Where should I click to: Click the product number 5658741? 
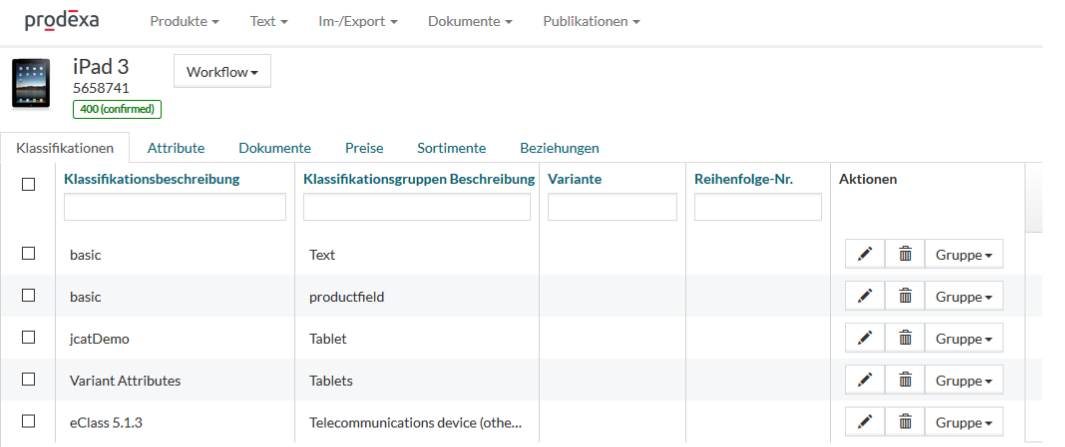101,88
